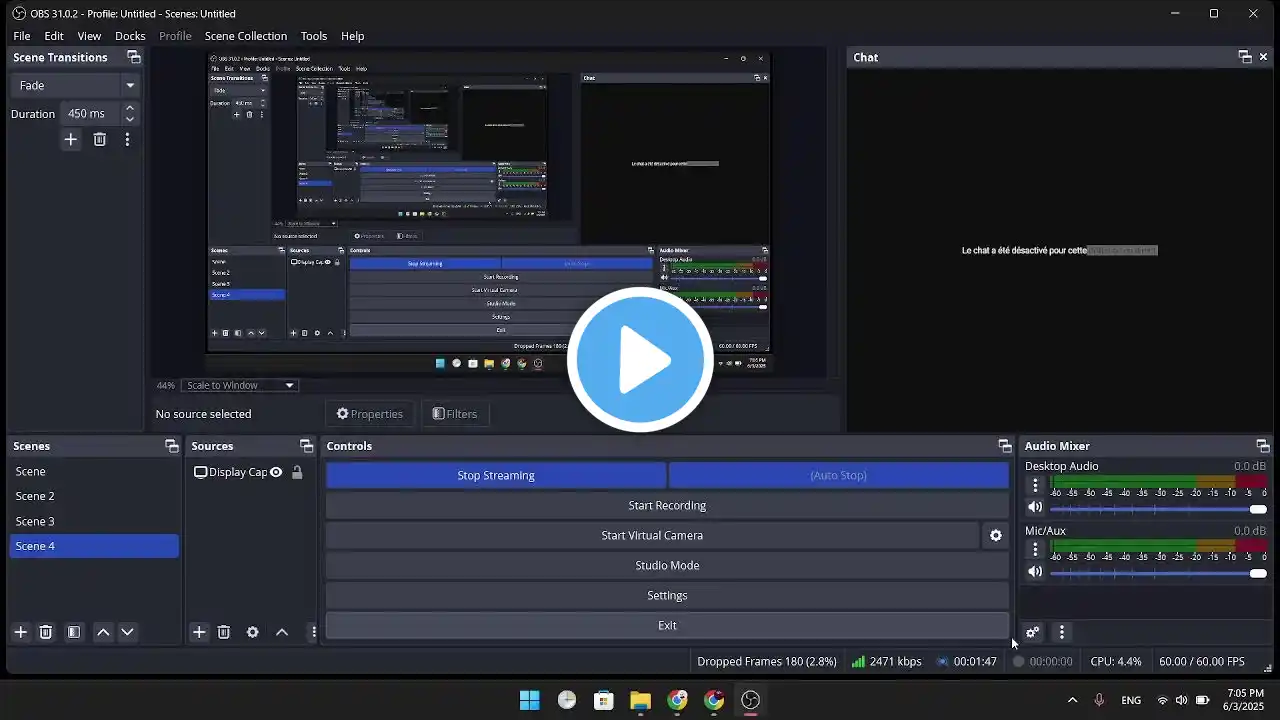
Task: Click the duration field showing 450 ms
Action: (90, 114)
